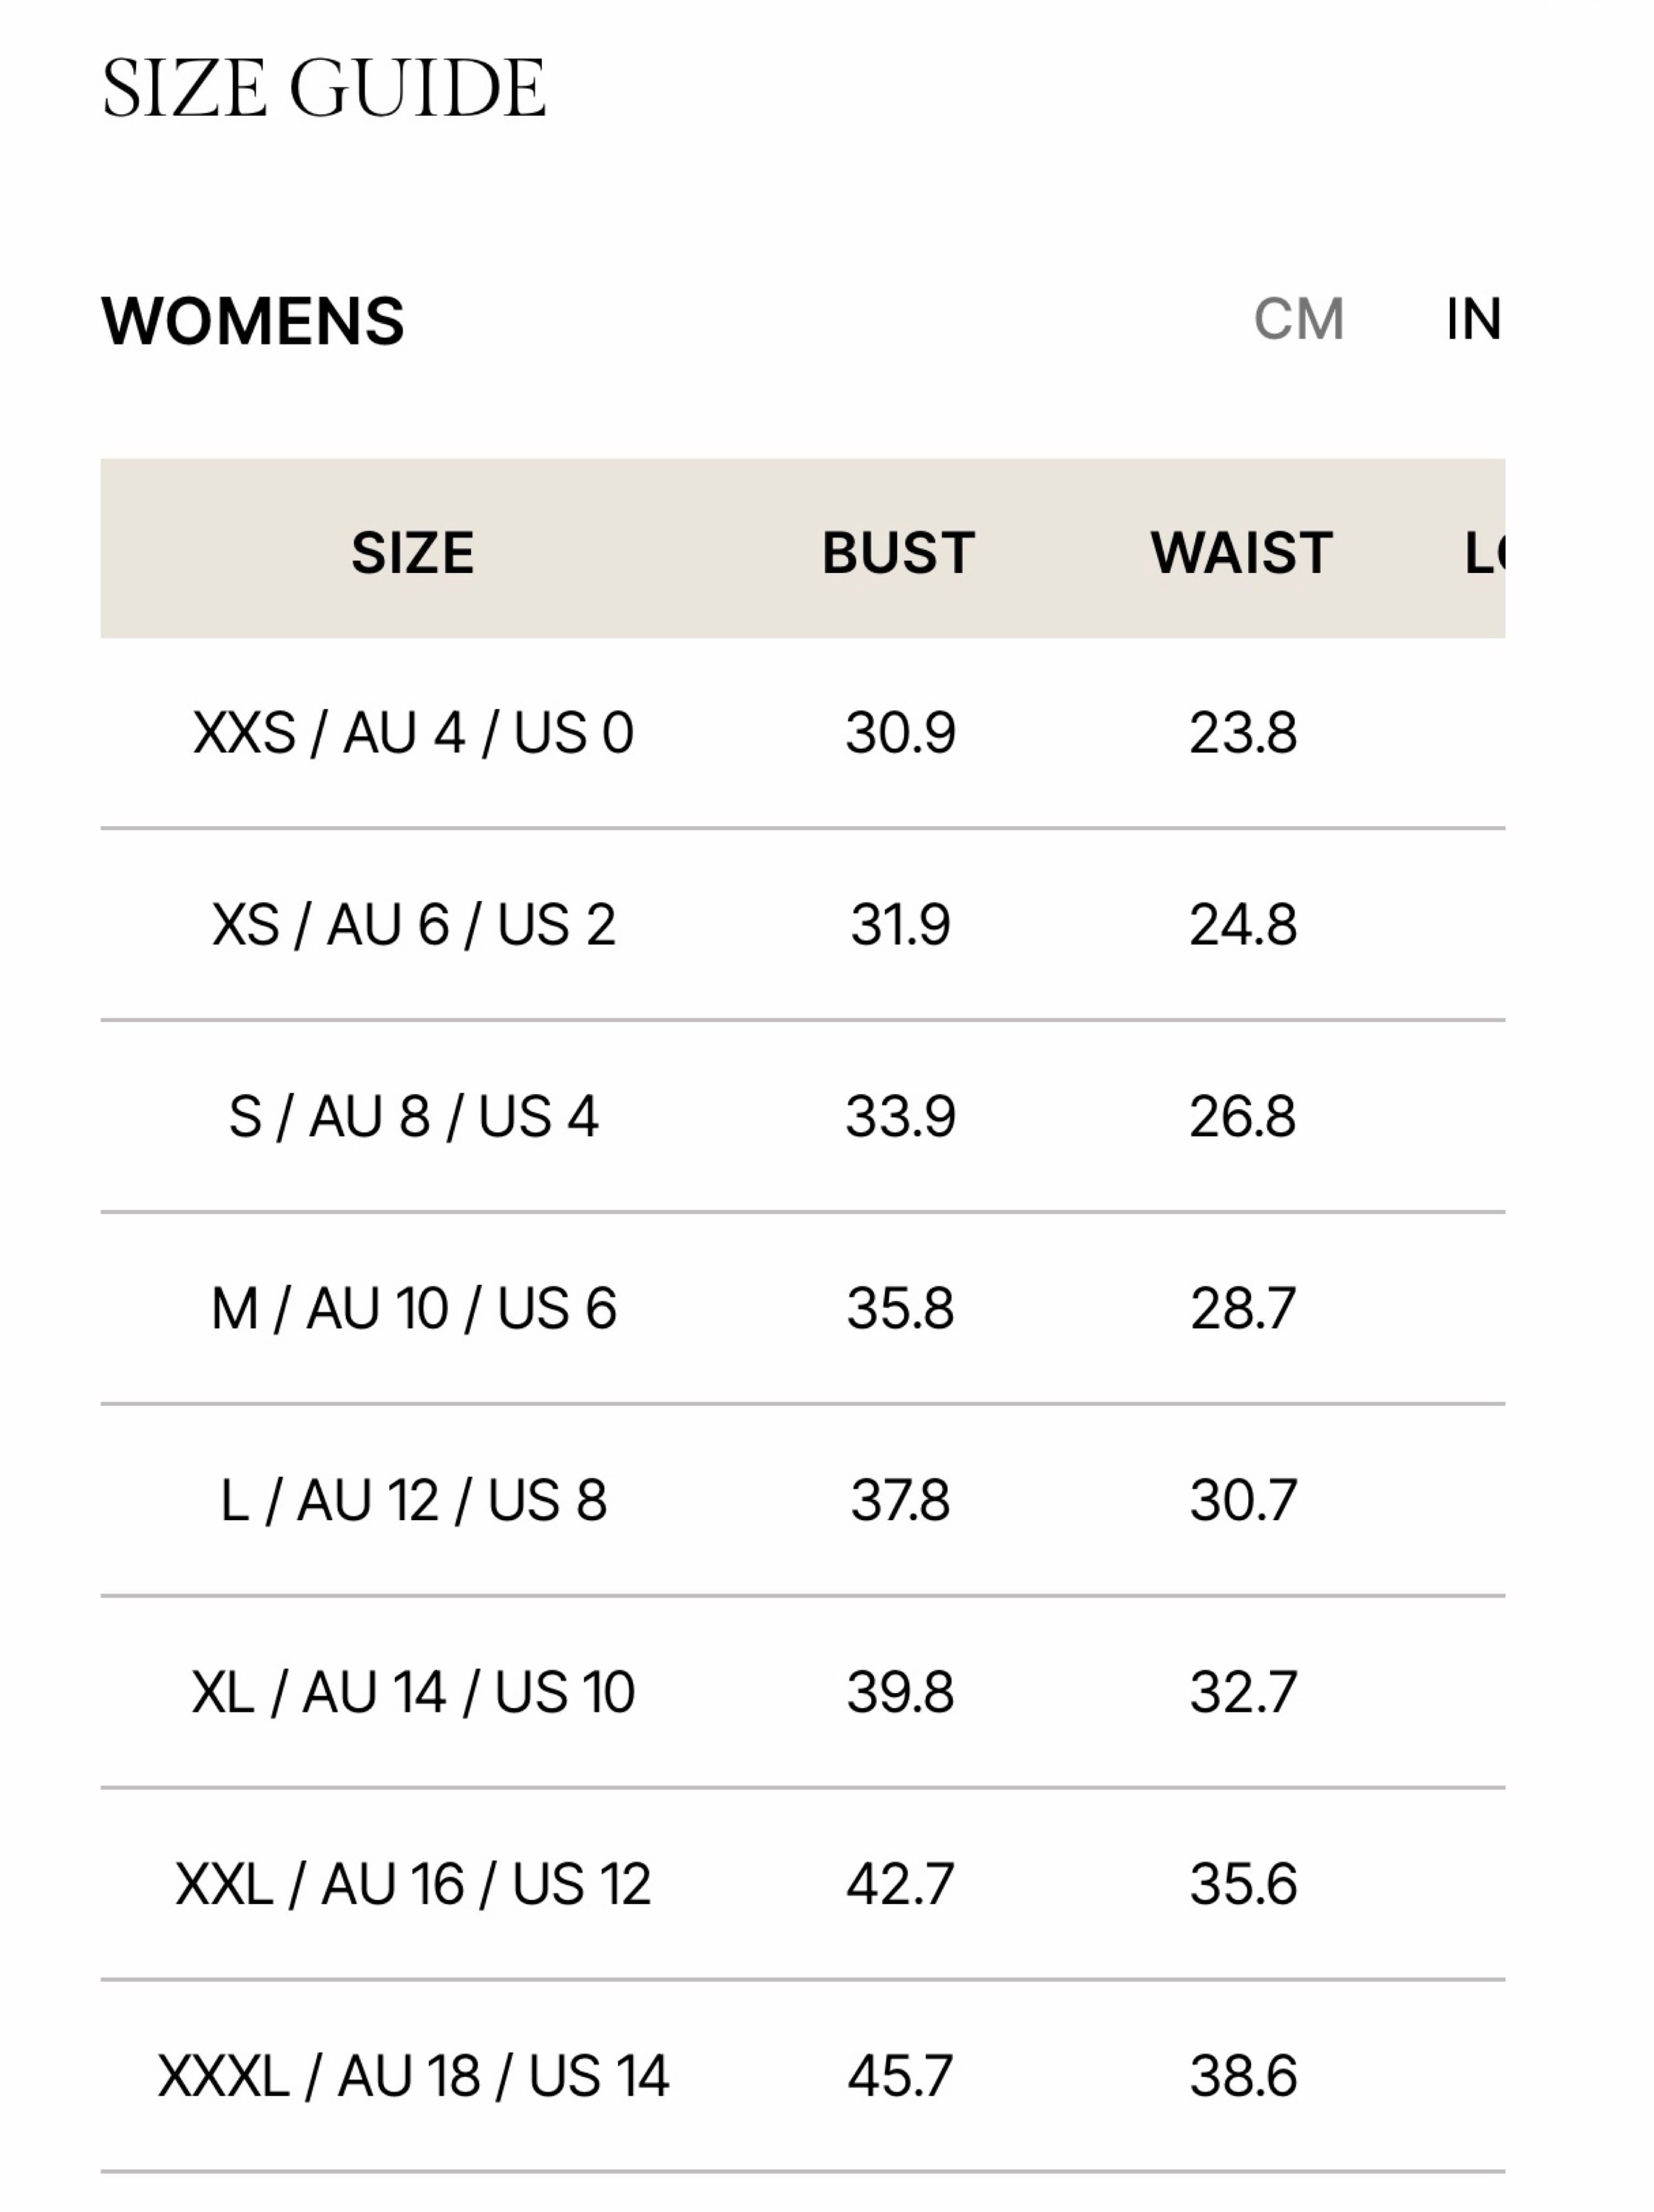Select the XXS / AU 4 / US 0 row
Viewport: 1654px width, 2212px height.
coord(803,733)
